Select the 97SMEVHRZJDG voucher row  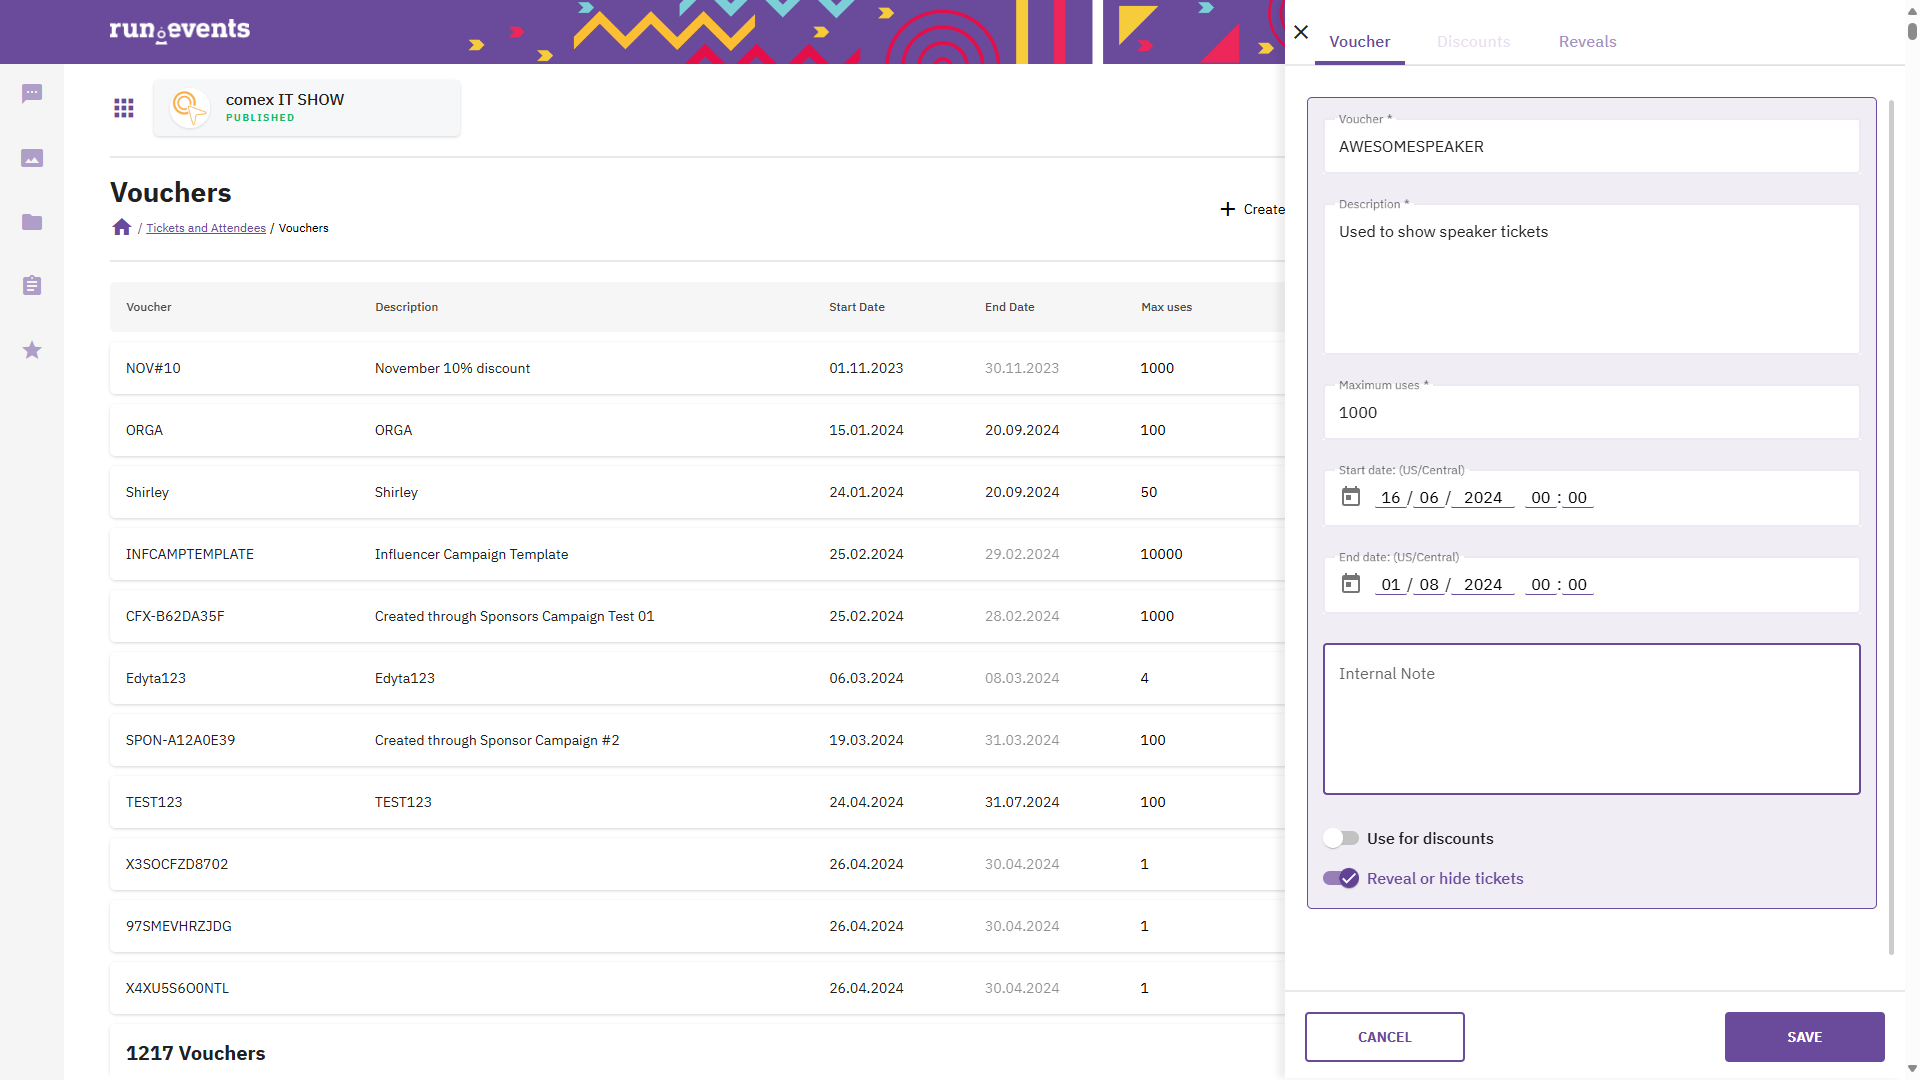(x=697, y=926)
